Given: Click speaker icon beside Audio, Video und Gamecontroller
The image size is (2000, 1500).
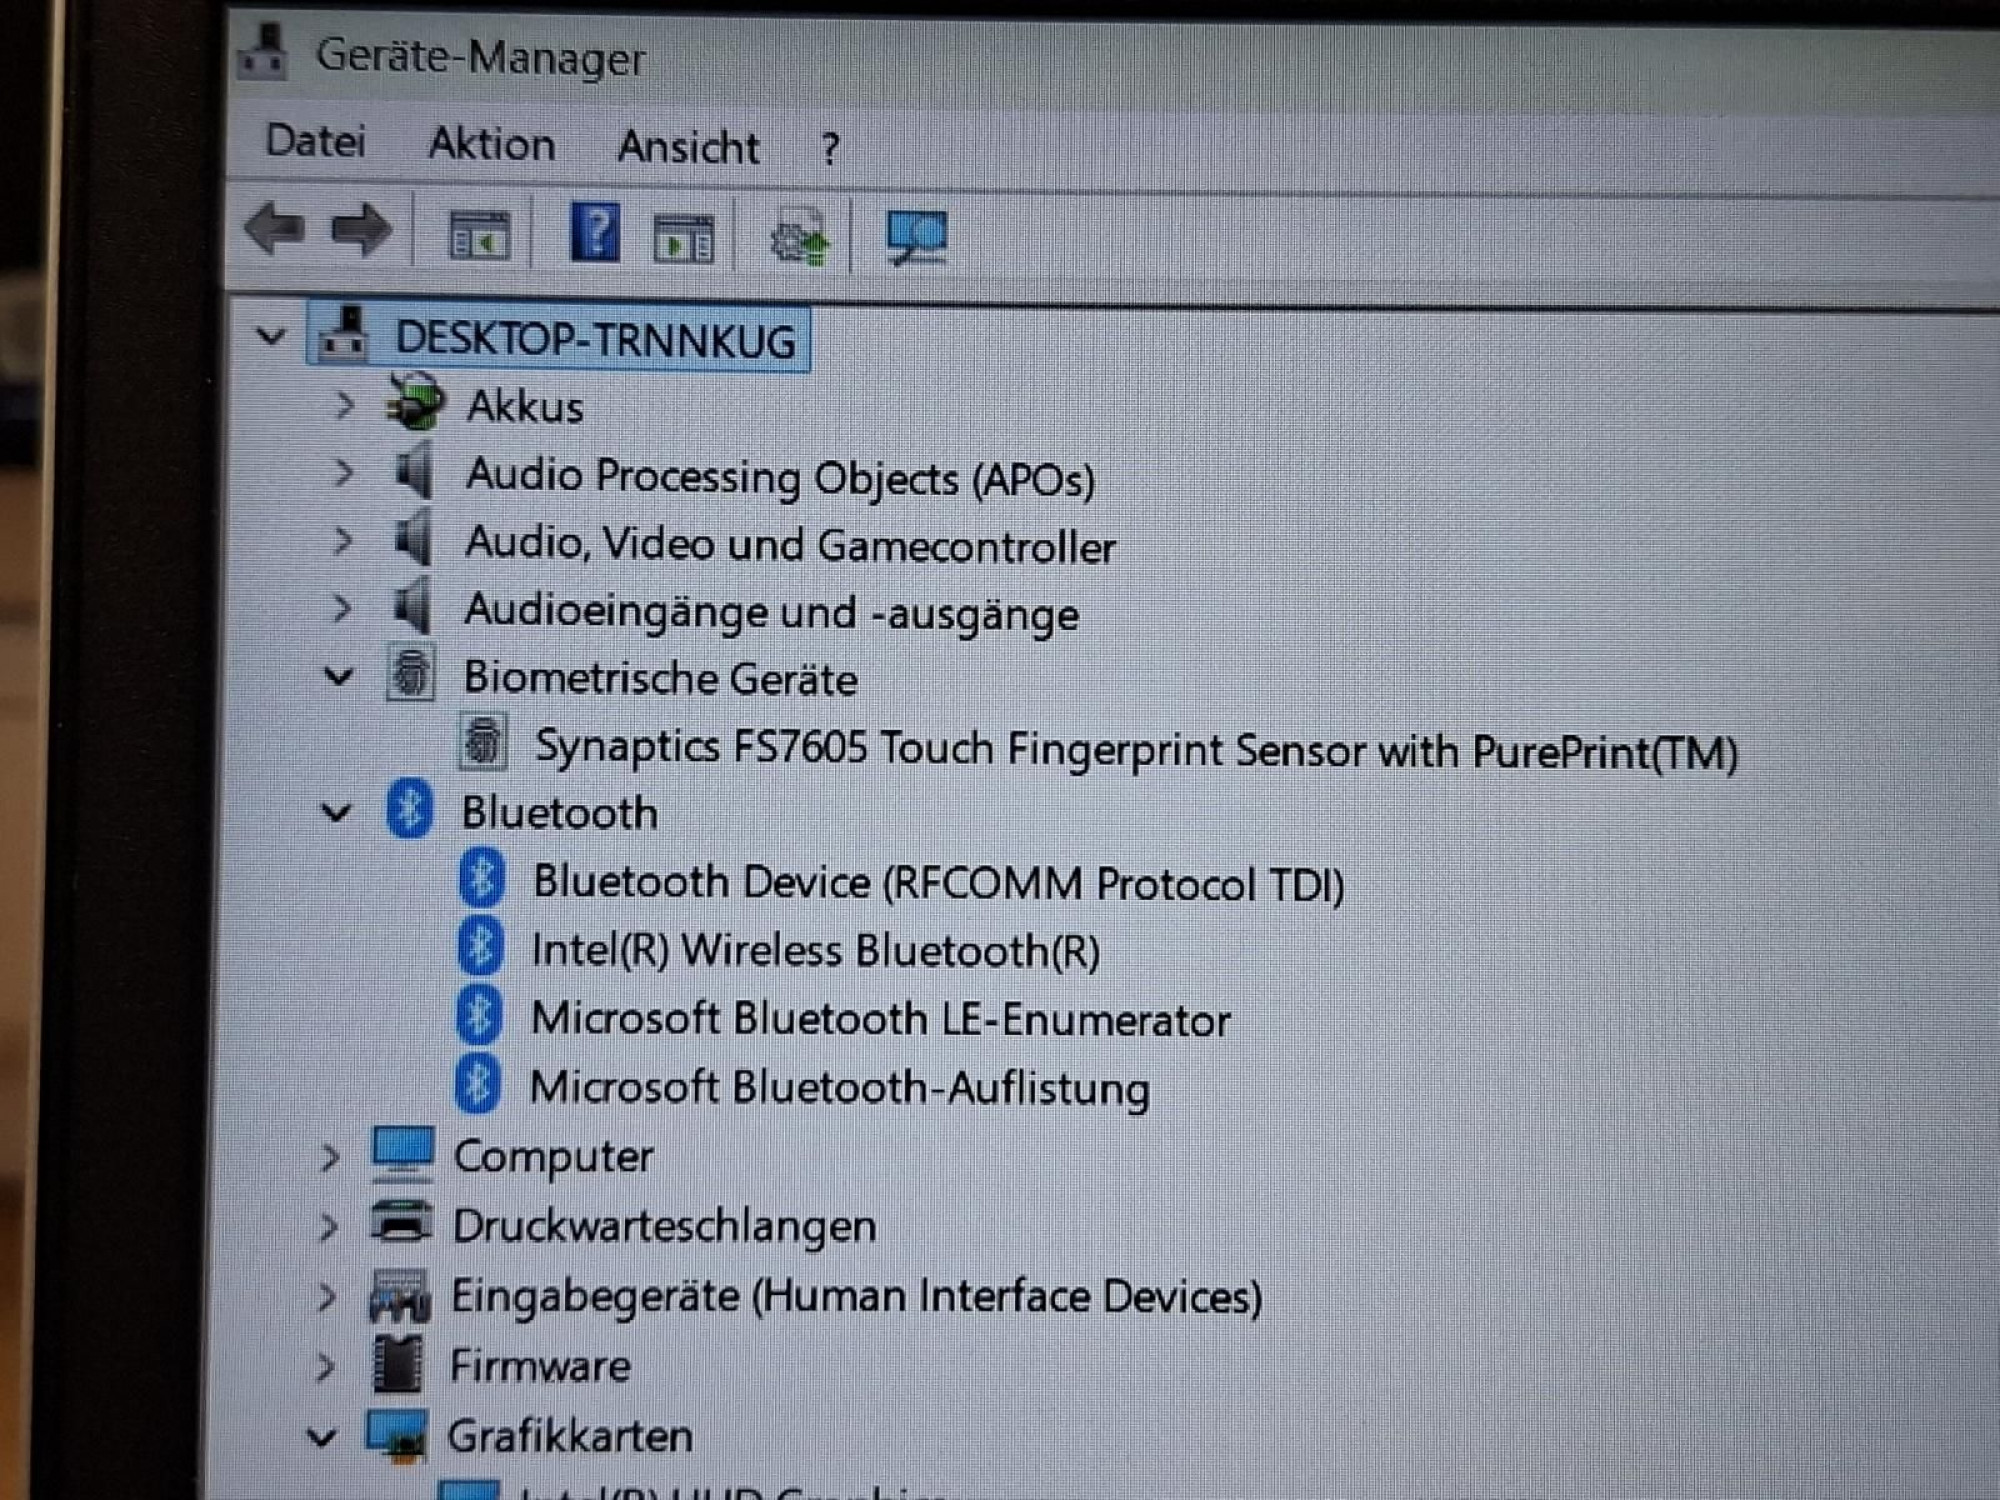Looking at the screenshot, I should coord(411,537).
